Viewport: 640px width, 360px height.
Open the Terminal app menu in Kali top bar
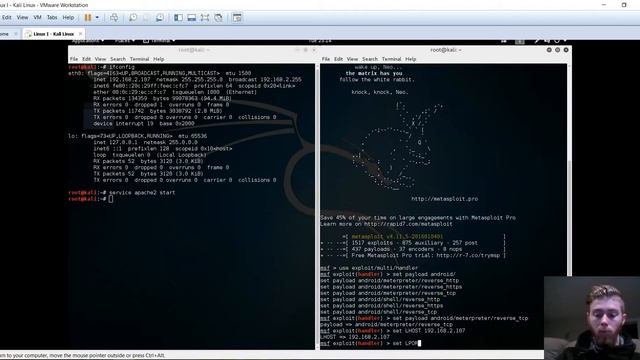[159, 41]
